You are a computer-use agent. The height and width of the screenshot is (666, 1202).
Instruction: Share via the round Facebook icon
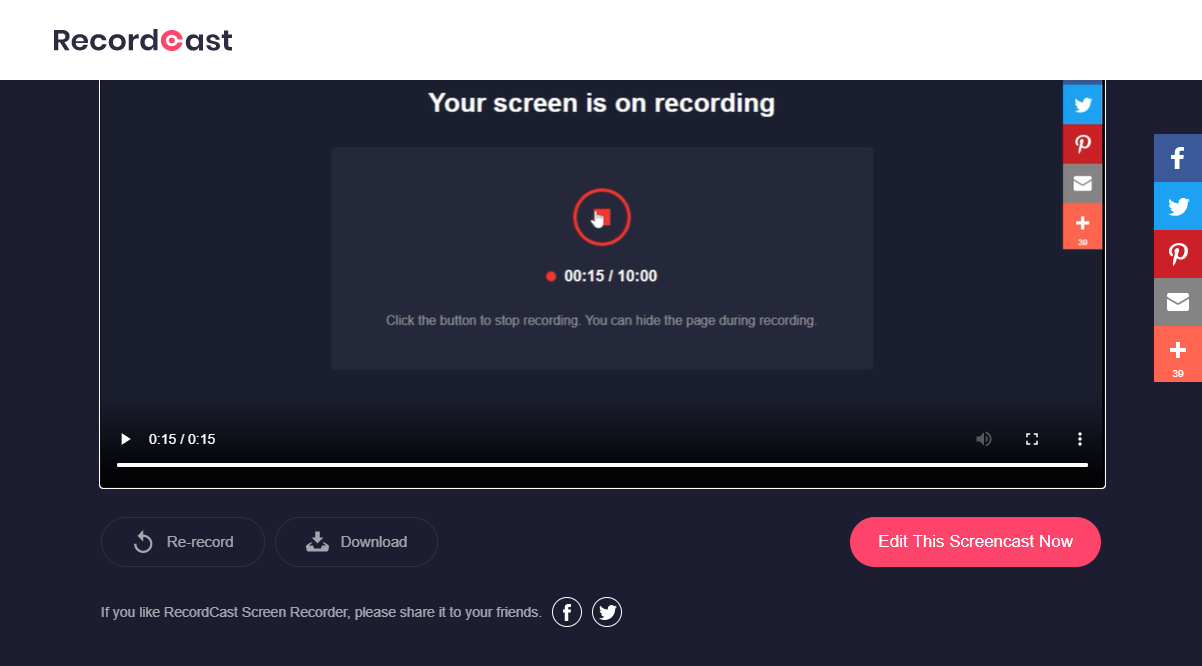[x=567, y=612]
